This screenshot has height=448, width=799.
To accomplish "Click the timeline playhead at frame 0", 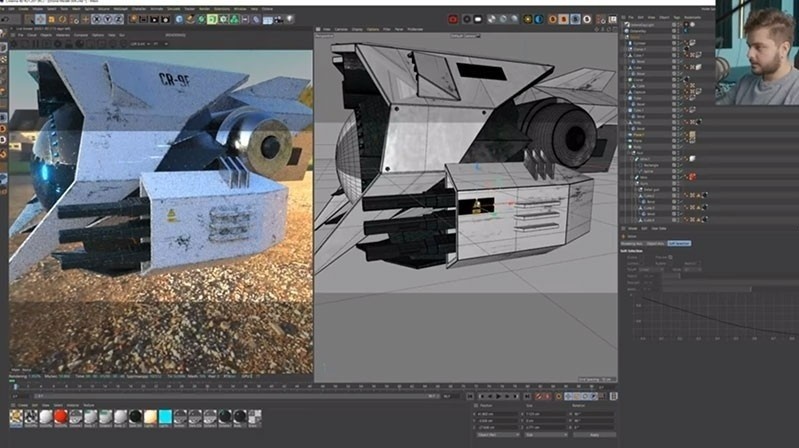I will tap(15, 387).
